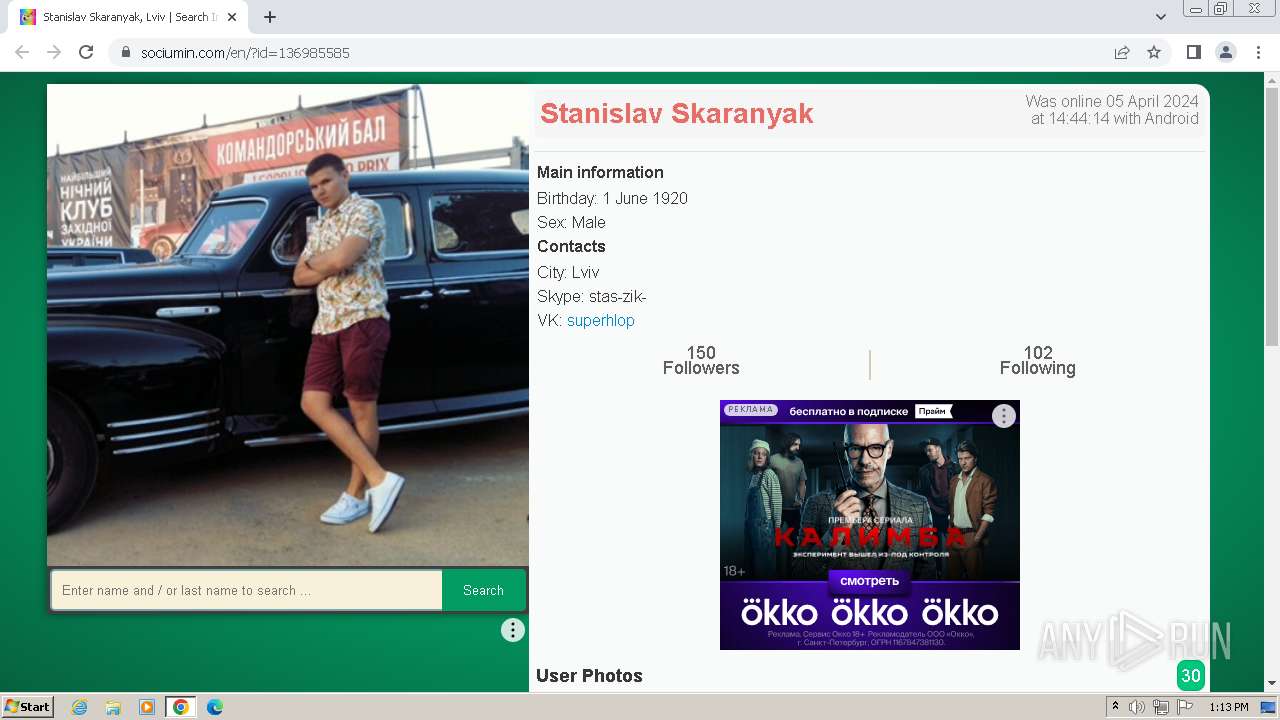Switch to the Chrome taskbar icon
The height and width of the screenshot is (720, 1280).
click(181, 707)
